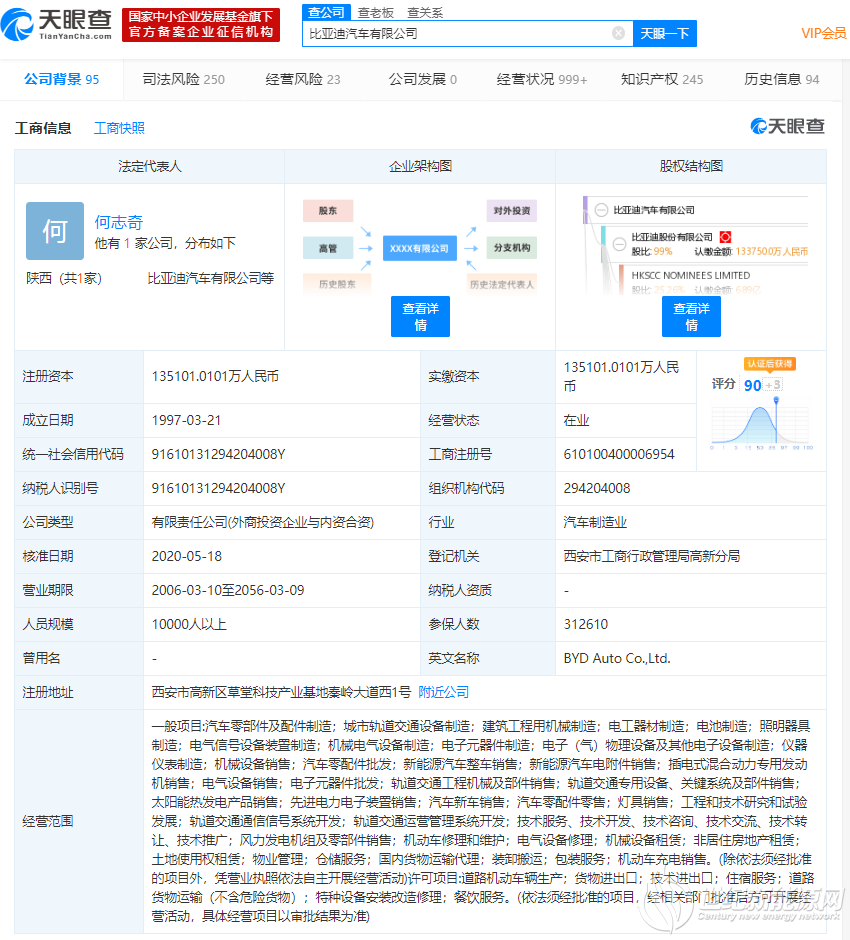
Task: Open legal representative 何志奇 profile link
Action: [119, 222]
